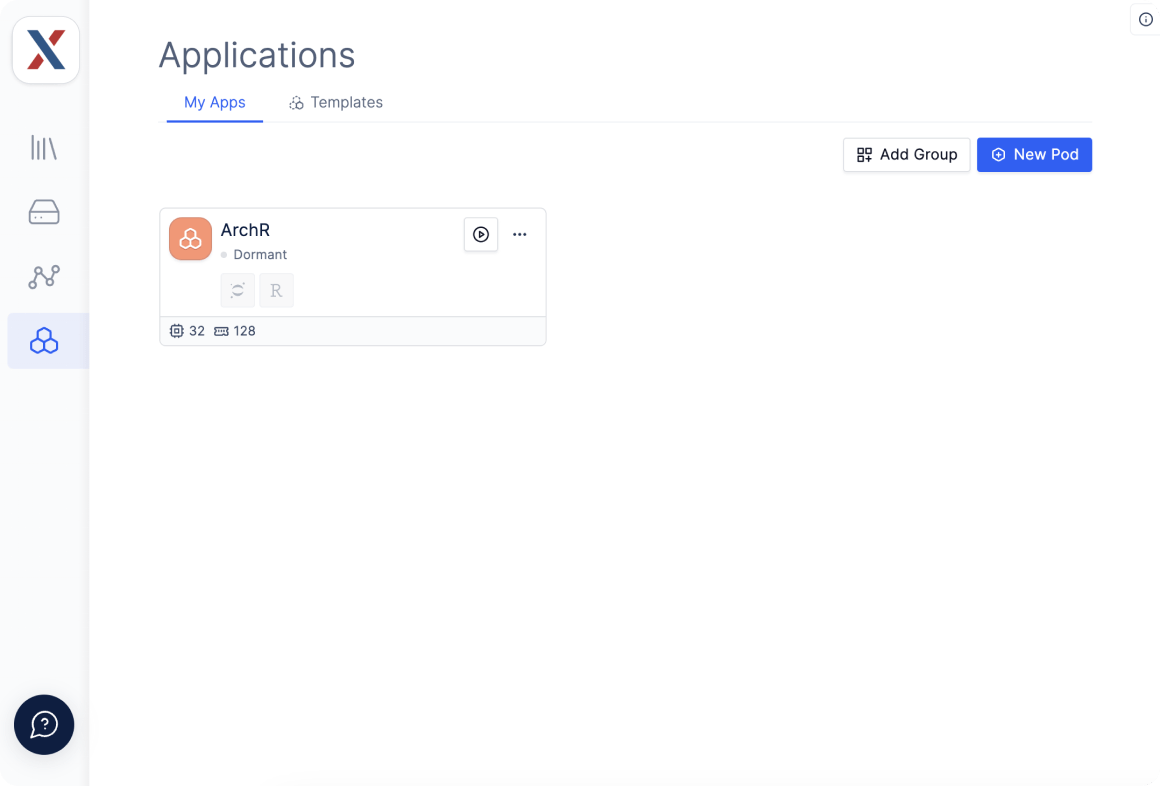The height and width of the screenshot is (786, 1160).
Task: Open the workflow graph icon in sidebar
Action: pos(44,277)
